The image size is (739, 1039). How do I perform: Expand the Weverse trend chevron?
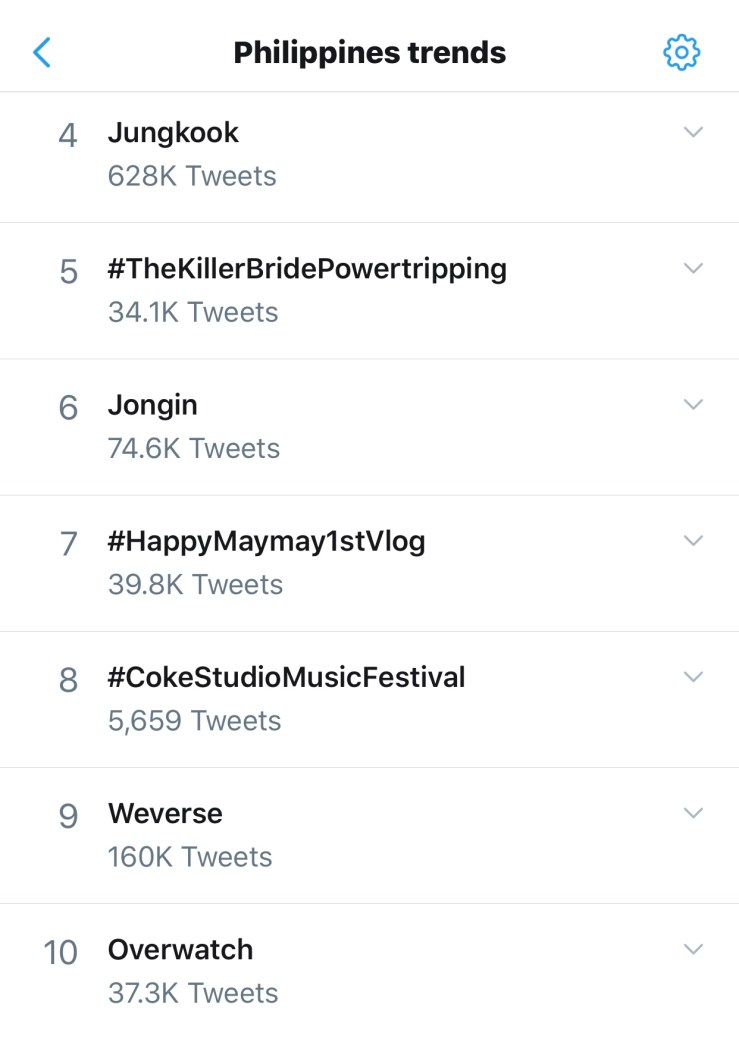[693, 813]
